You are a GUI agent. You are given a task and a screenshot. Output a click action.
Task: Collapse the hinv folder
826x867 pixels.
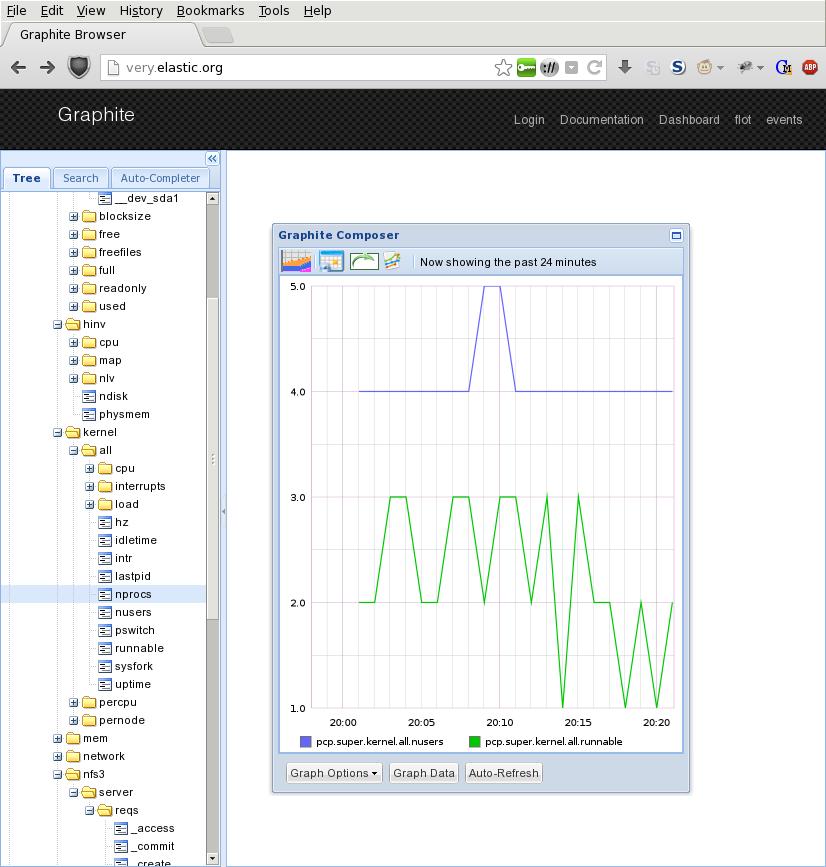(57, 325)
